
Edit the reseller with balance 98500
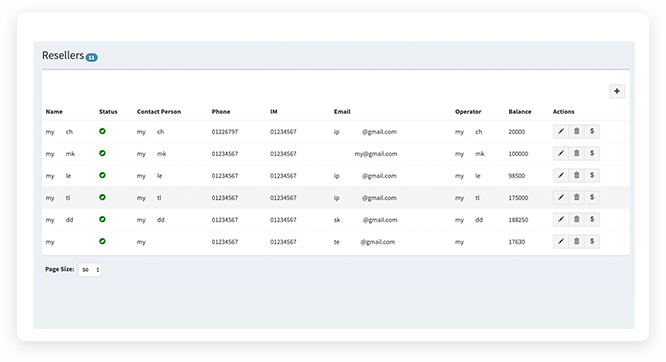click(x=561, y=175)
